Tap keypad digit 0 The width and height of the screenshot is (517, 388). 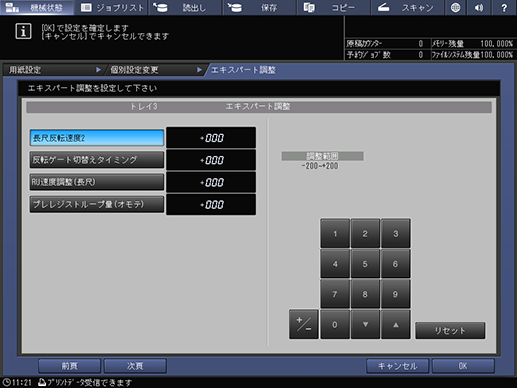click(x=335, y=324)
